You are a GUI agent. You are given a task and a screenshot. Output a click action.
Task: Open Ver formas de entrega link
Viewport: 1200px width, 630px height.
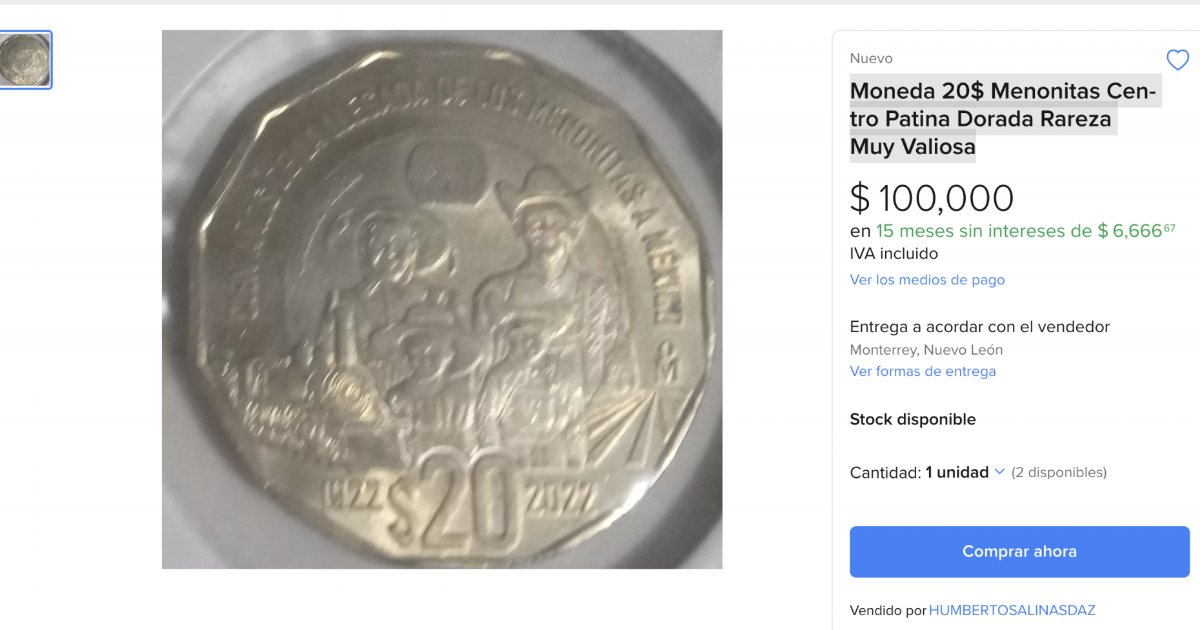pos(922,371)
